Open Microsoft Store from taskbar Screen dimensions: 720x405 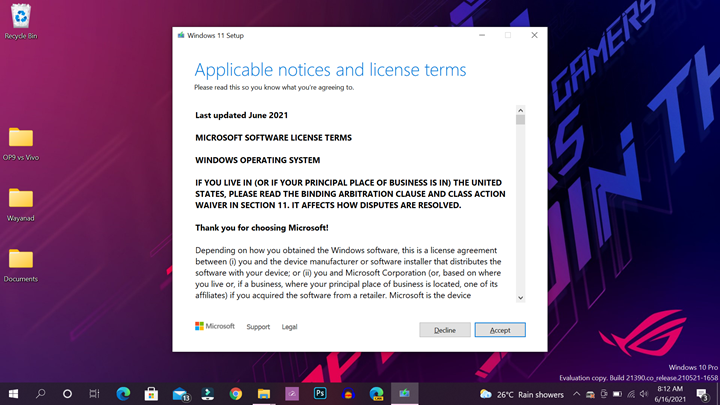151,394
